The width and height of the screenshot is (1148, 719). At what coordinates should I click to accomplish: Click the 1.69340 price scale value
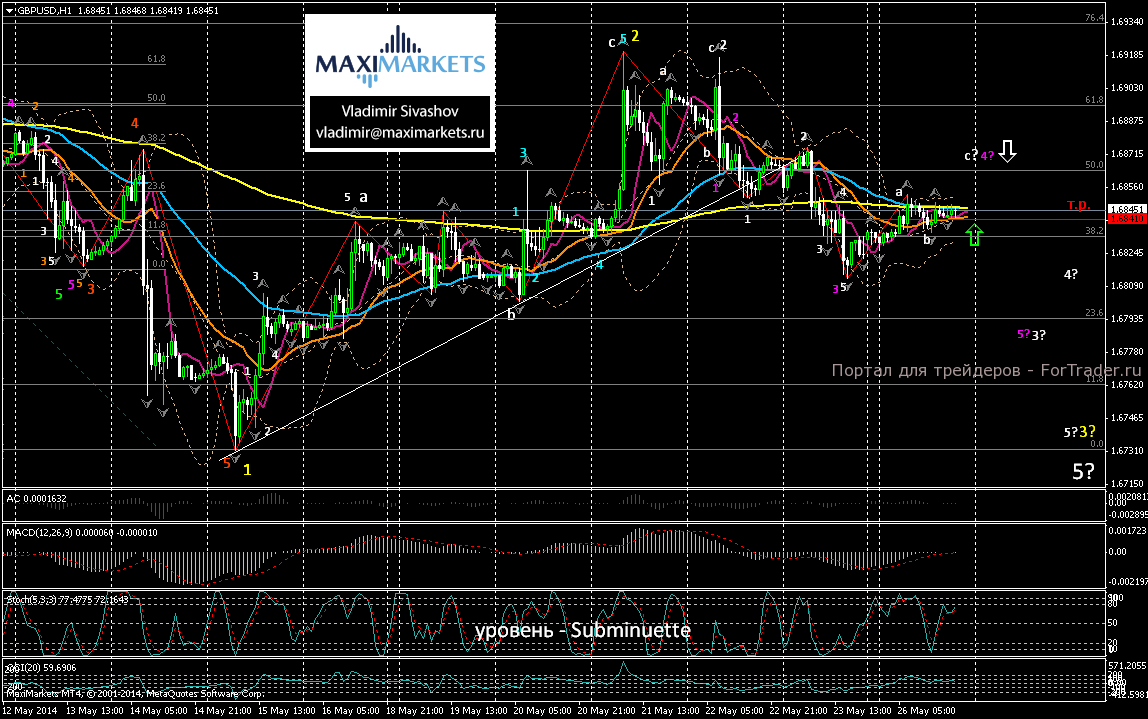(x=1128, y=22)
